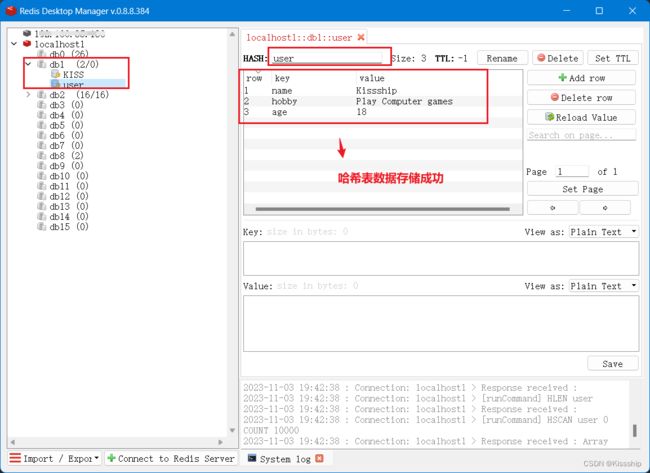Select the name row in hash table
The width and height of the screenshot is (650, 473).
383,90
